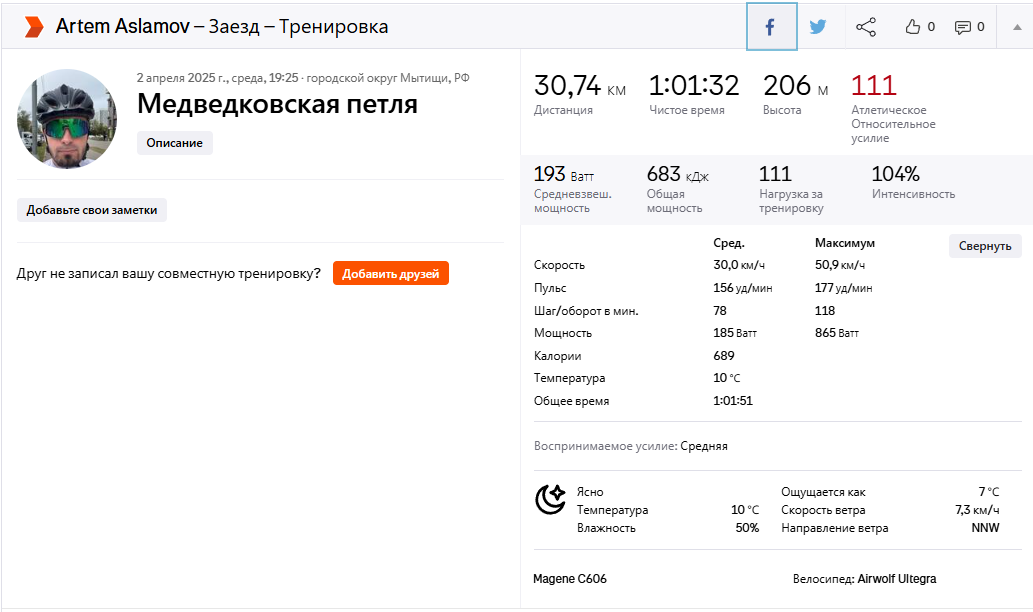Share workout on Facebook
Image resolution: width=1033 pixels, height=612 pixels.
(771, 27)
